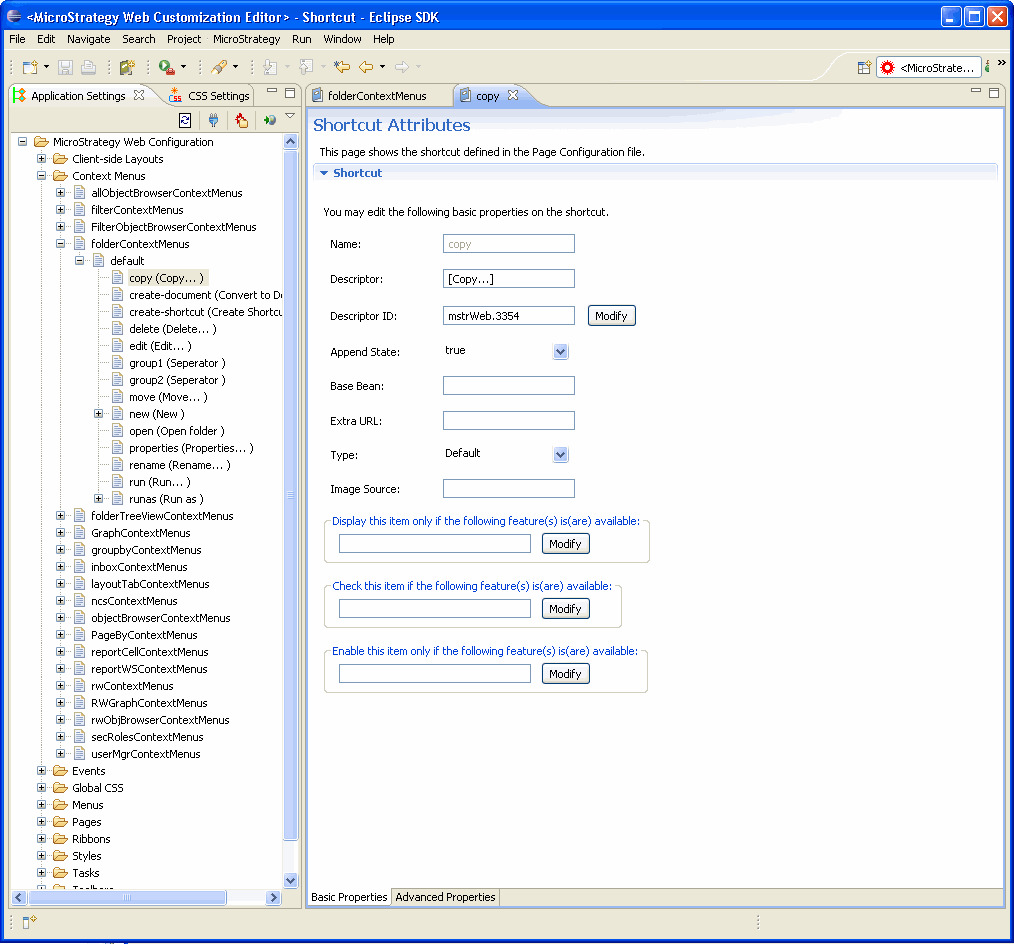Open the Navigate menu

coord(89,39)
